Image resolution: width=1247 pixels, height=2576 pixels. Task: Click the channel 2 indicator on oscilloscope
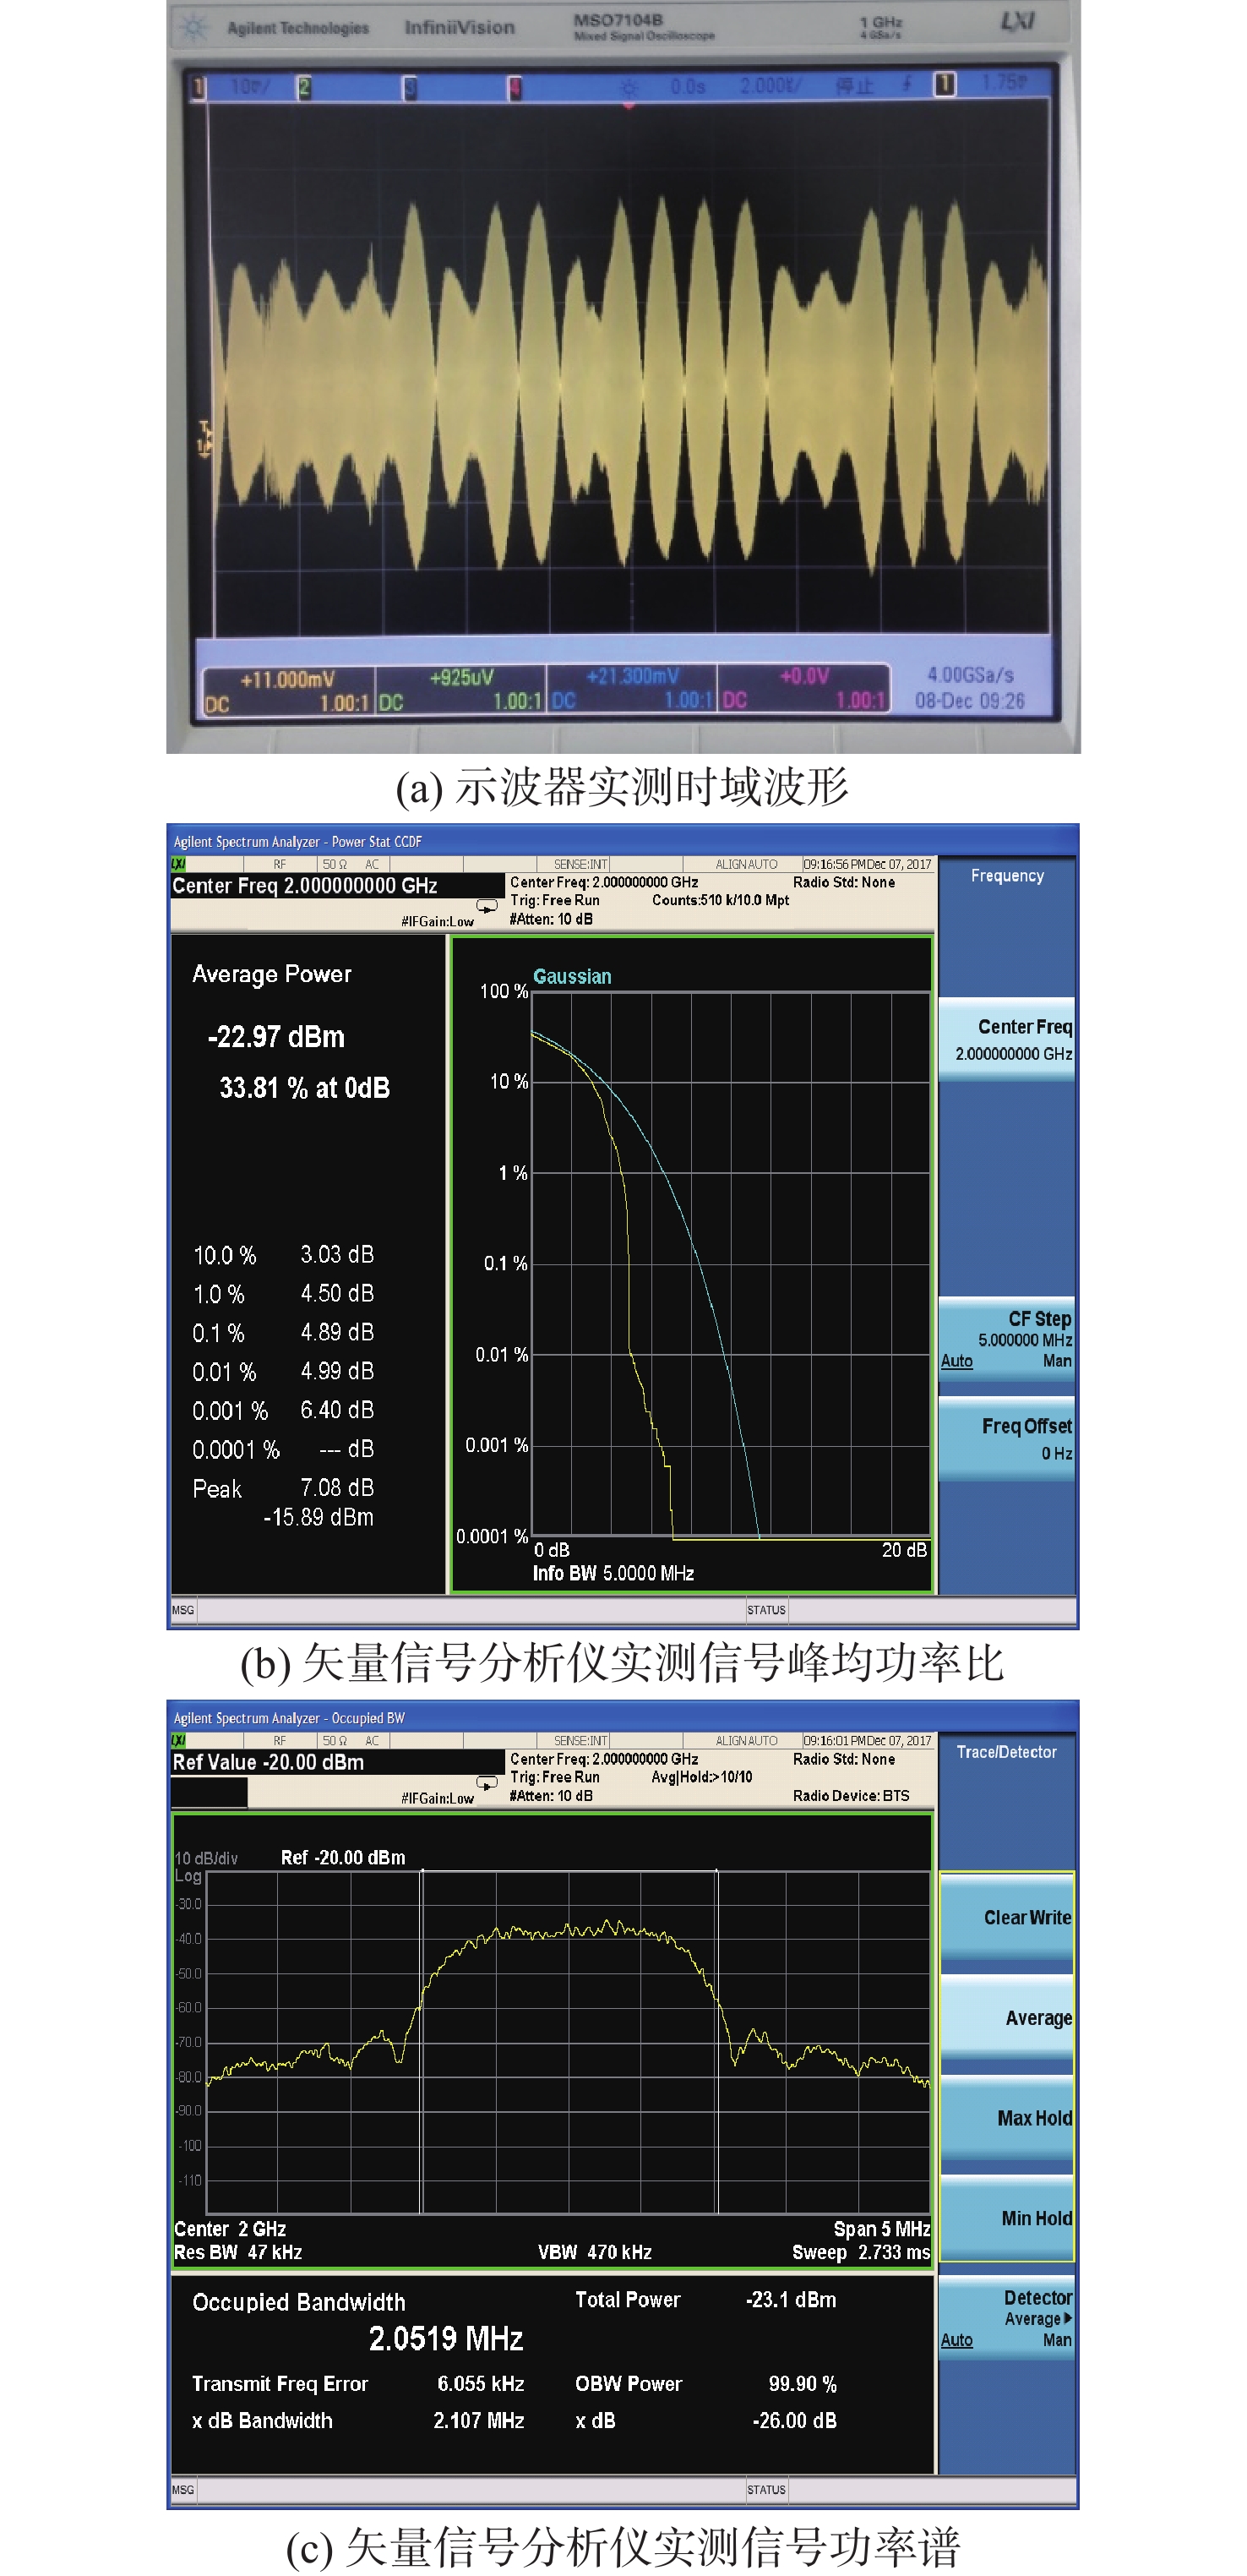pos(304,88)
